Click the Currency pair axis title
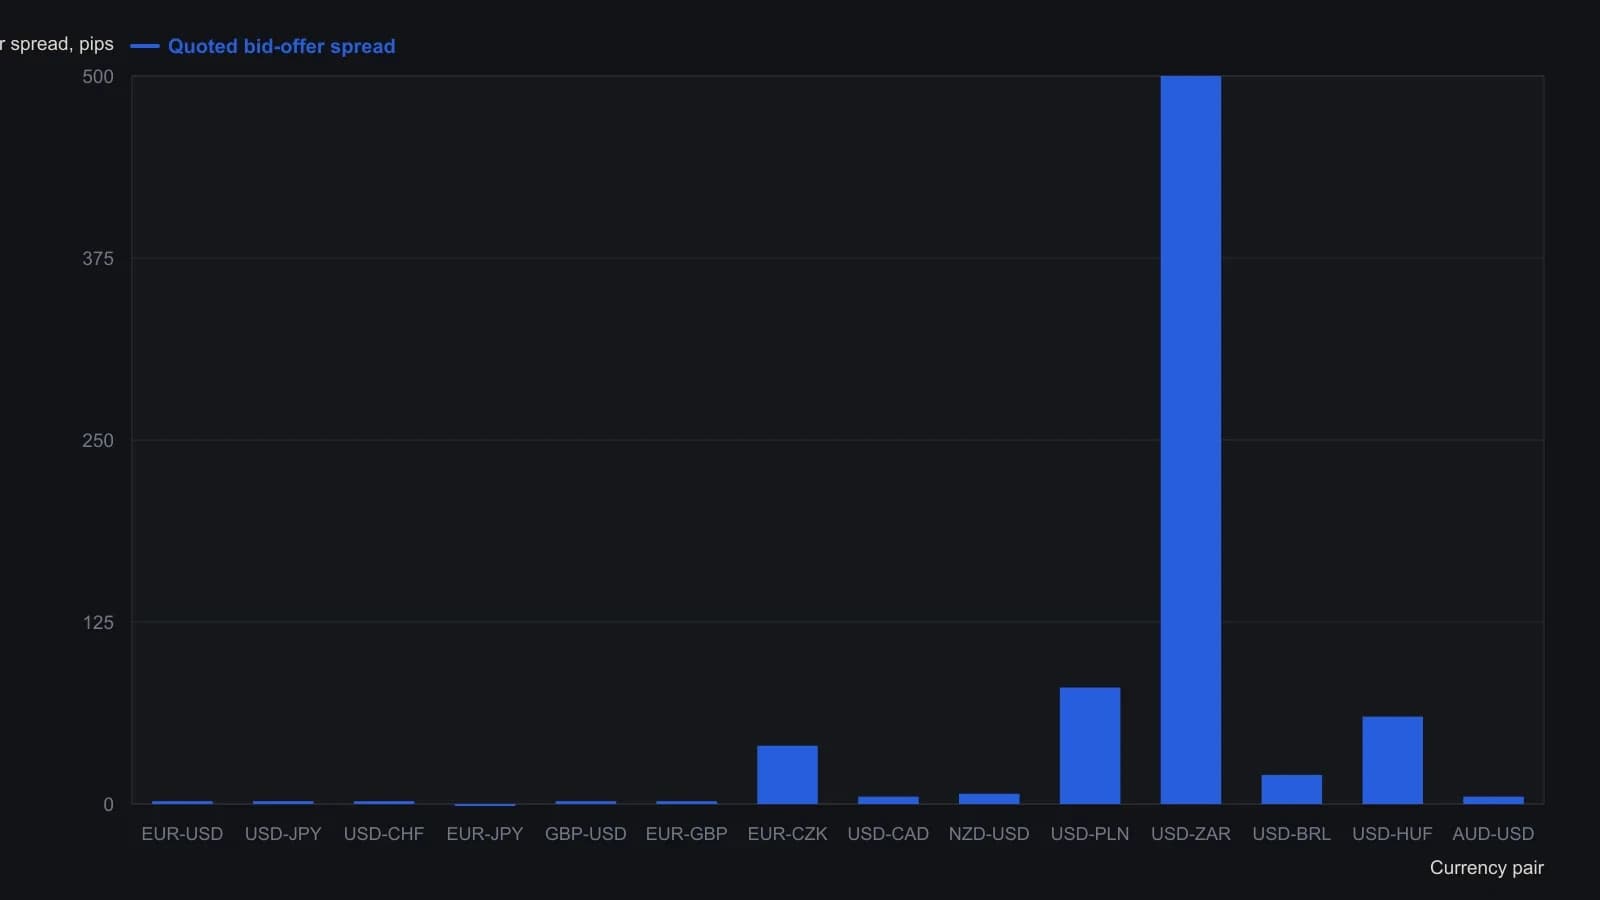1600x900 pixels. [1486, 868]
